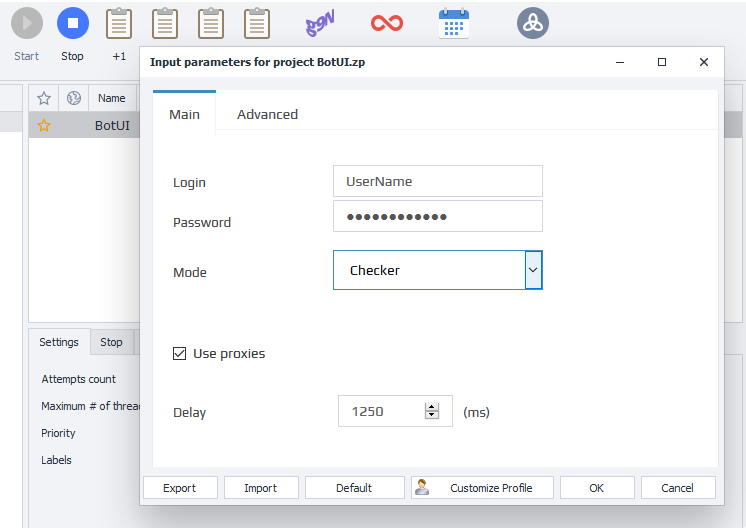
Task: Click the red infinity loop icon
Action: point(386,23)
